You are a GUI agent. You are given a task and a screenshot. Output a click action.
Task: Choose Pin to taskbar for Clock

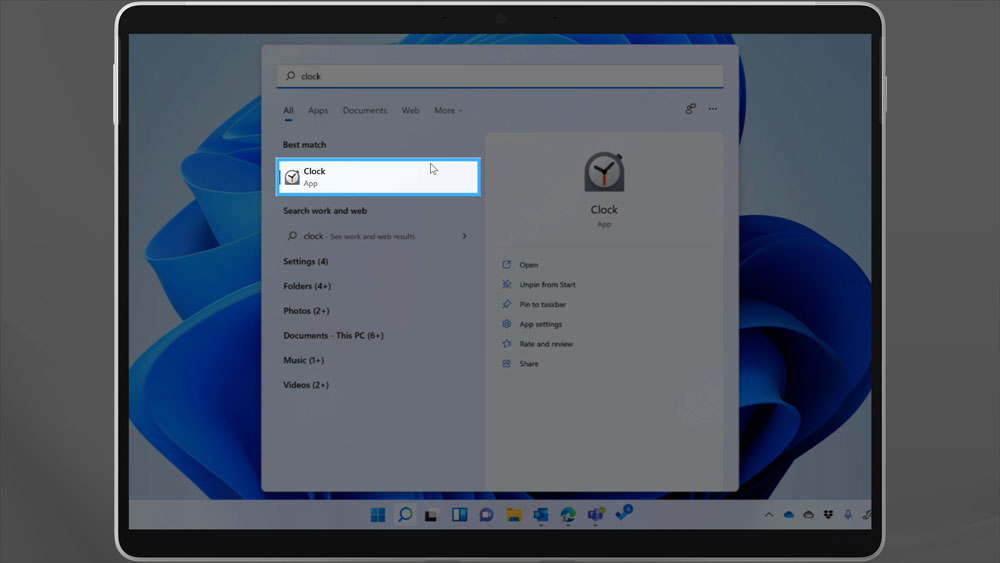tap(542, 304)
